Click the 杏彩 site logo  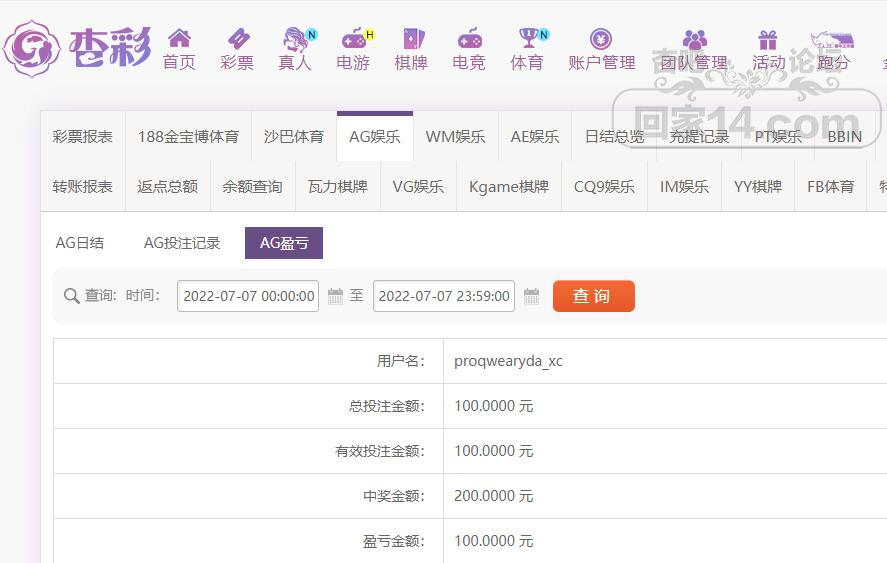[77, 48]
